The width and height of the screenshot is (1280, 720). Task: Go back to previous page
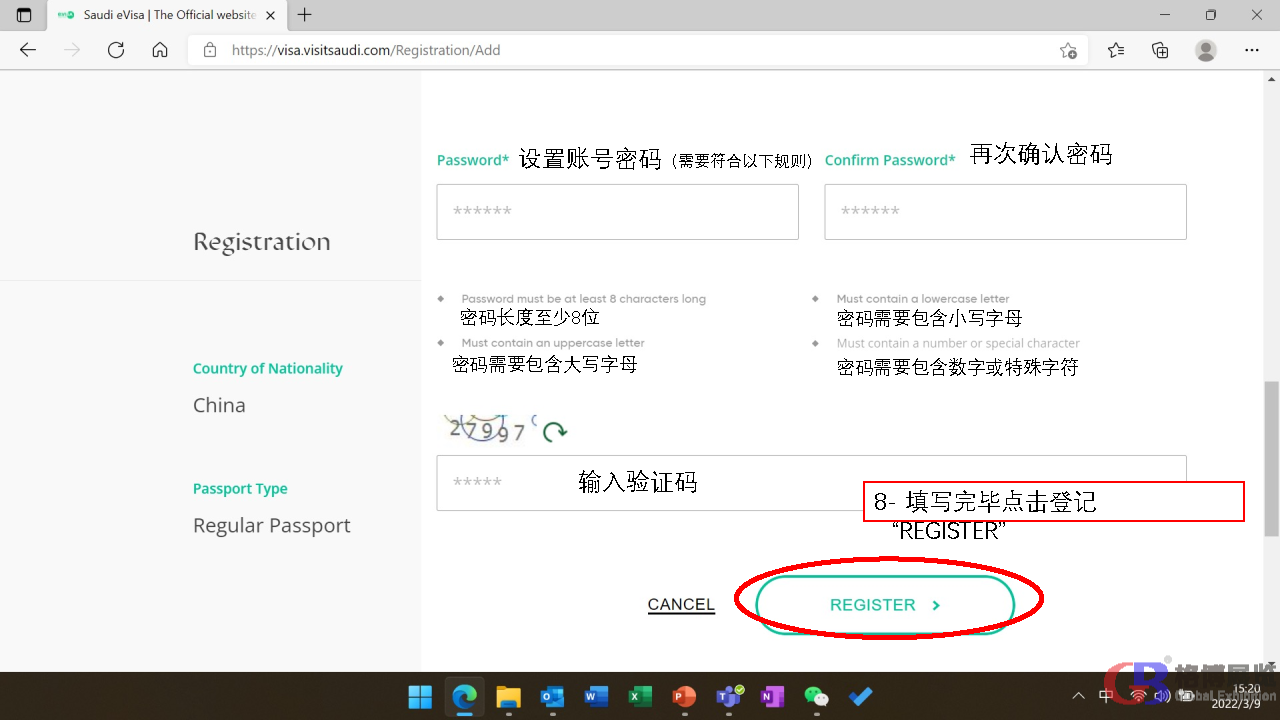28,50
